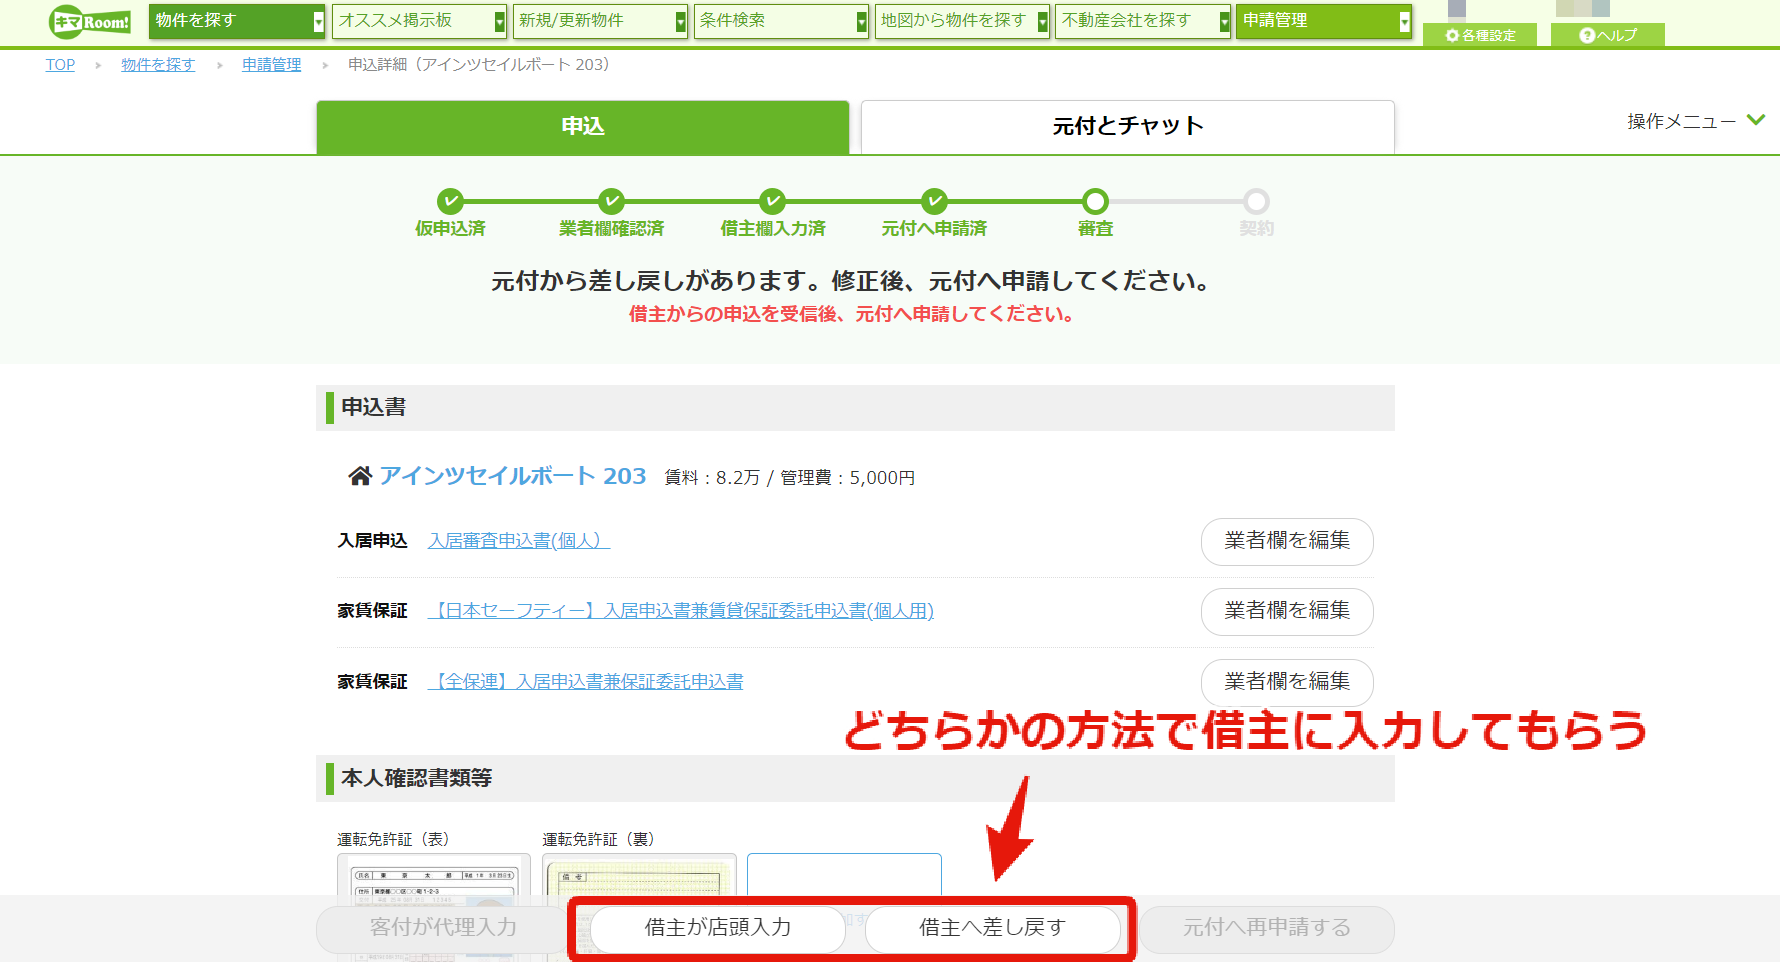Viewport: 1780px width, 962px height.
Task: Open the 全保連 guarantee application link
Action: click(x=585, y=681)
